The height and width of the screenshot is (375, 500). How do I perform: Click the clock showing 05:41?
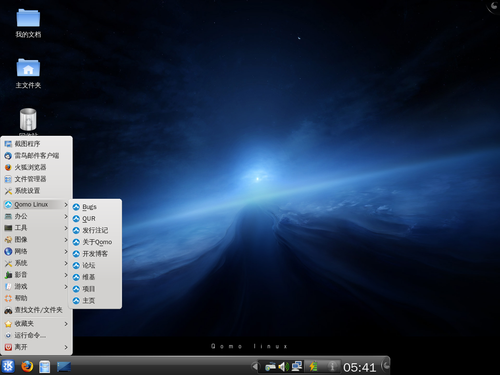[360, 367]
